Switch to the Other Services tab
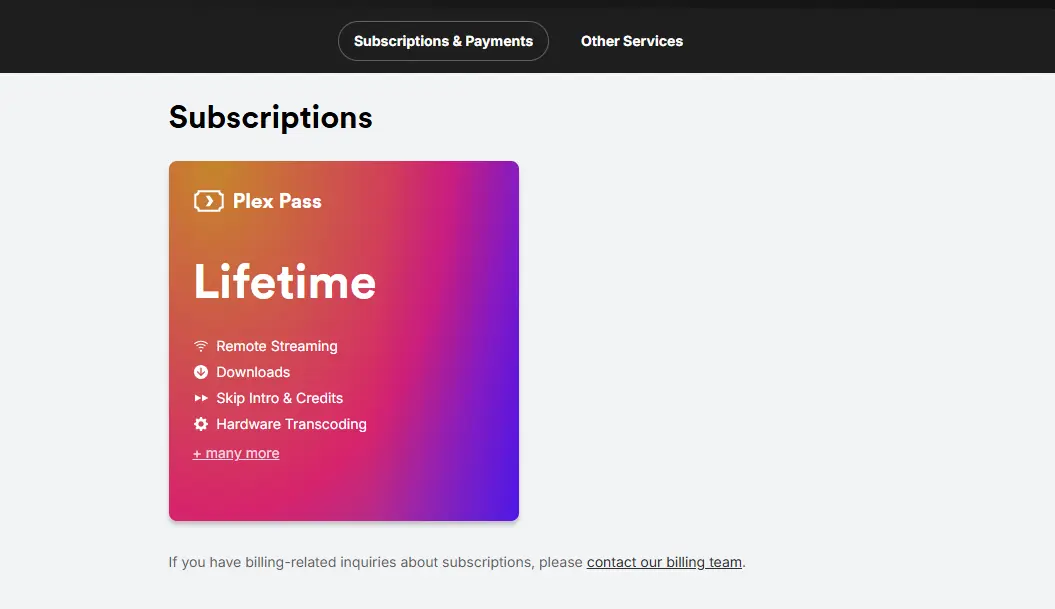The height and width of the screenshot is (609, 1055). pos(632,41)
